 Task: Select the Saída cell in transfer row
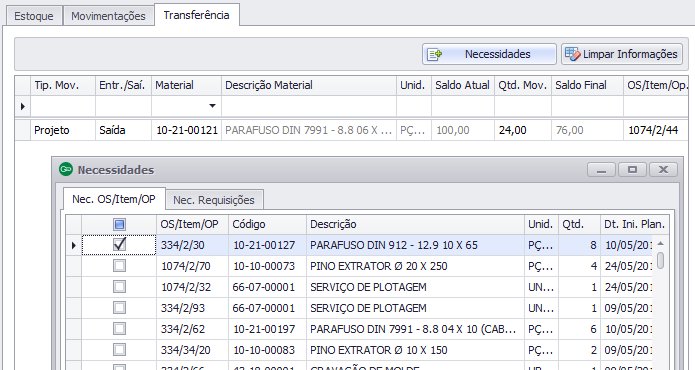click(123, 130)
